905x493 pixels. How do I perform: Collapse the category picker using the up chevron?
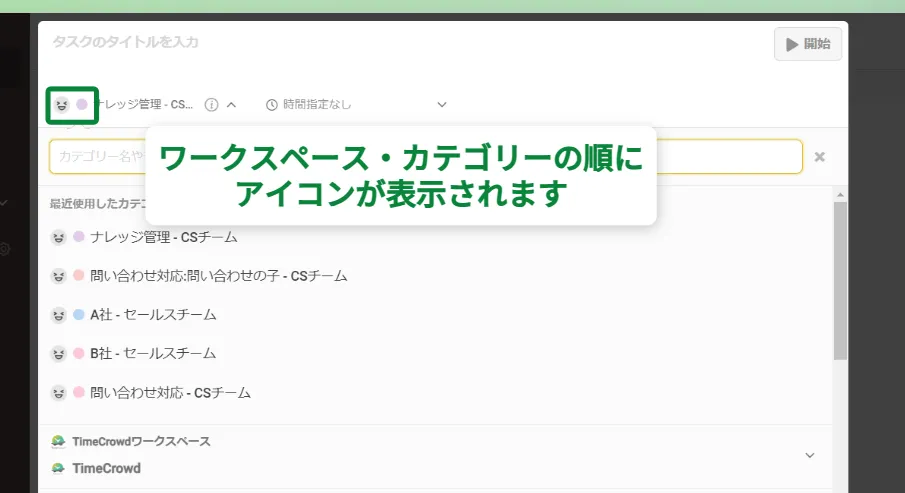231,104
